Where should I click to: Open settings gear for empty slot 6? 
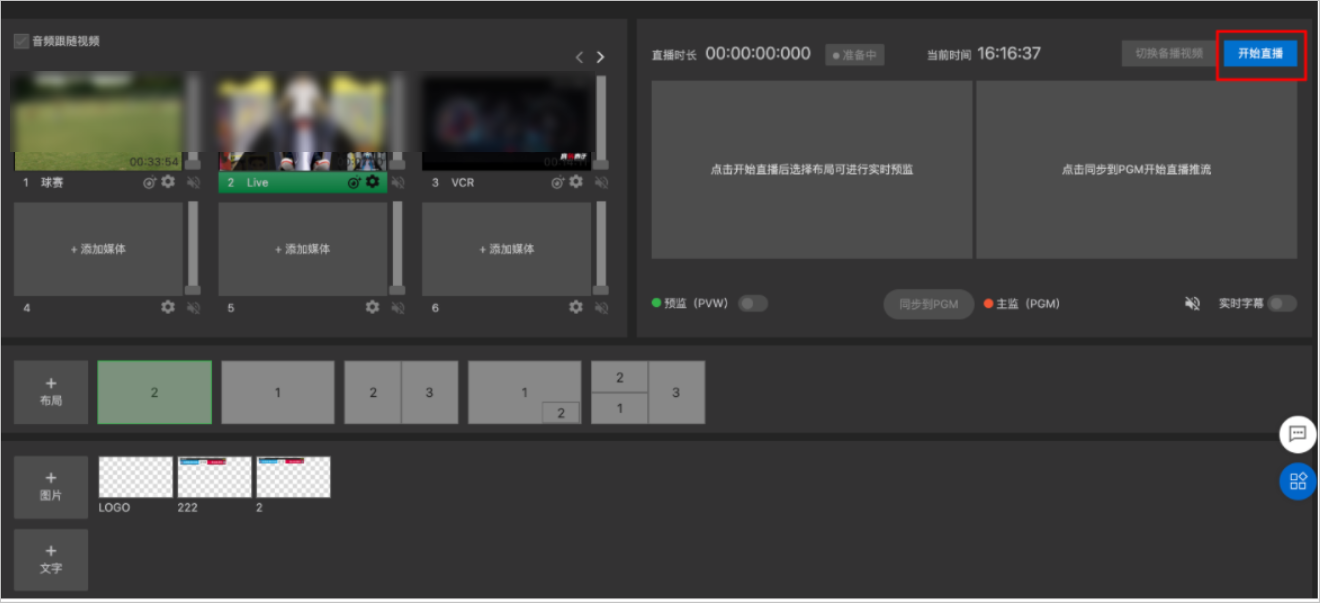click(576, 307)
